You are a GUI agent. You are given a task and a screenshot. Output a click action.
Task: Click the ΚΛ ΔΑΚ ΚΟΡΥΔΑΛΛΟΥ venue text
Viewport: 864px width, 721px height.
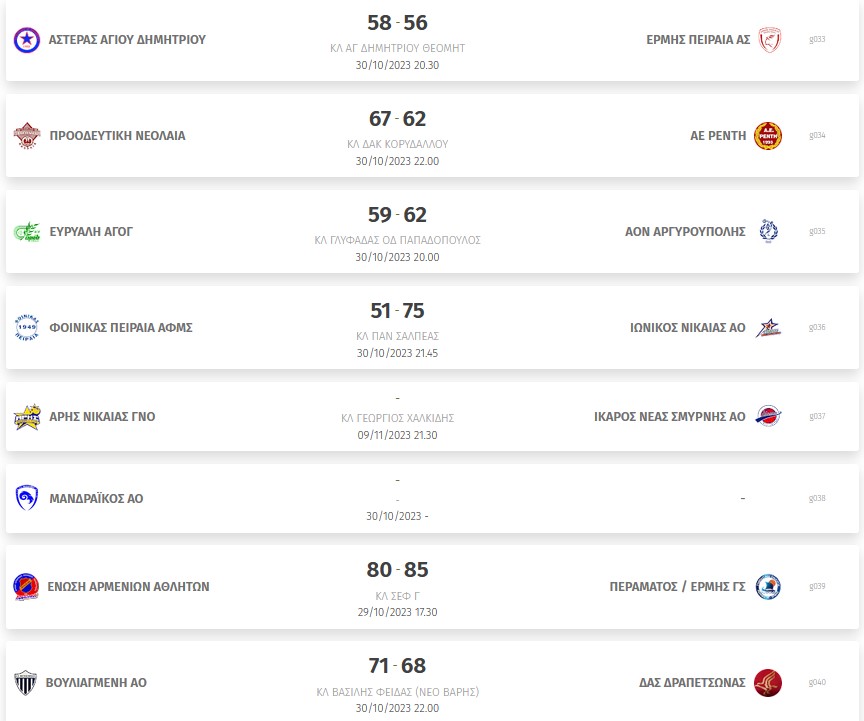(x=397, y=144)
